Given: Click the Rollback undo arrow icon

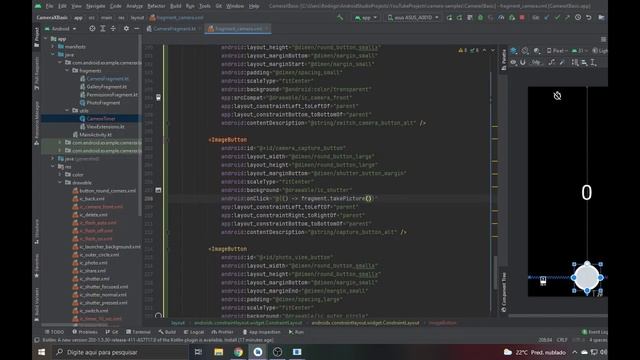Looking at the screenshot, I should coord(589,18).
